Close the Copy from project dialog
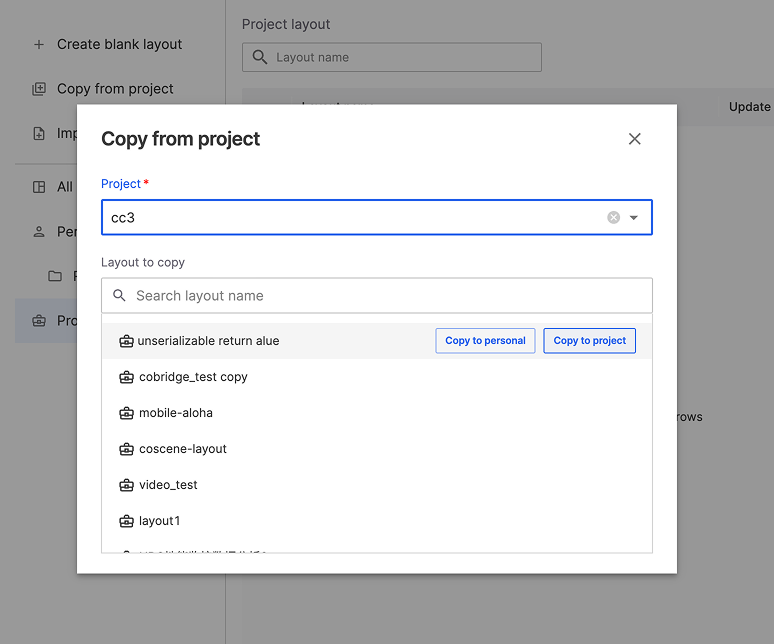Viewport: 774px width, 644px height. tap(634, 139)
